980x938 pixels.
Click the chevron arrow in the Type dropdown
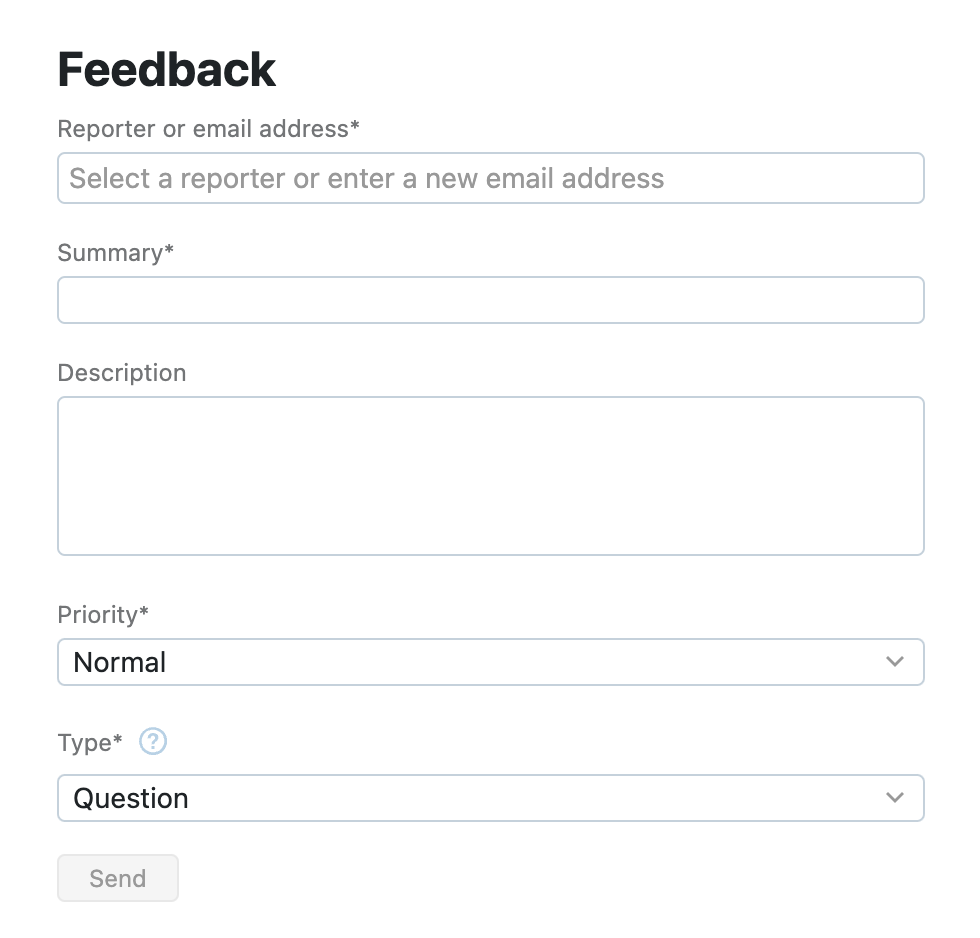click(x=895, y=798)
